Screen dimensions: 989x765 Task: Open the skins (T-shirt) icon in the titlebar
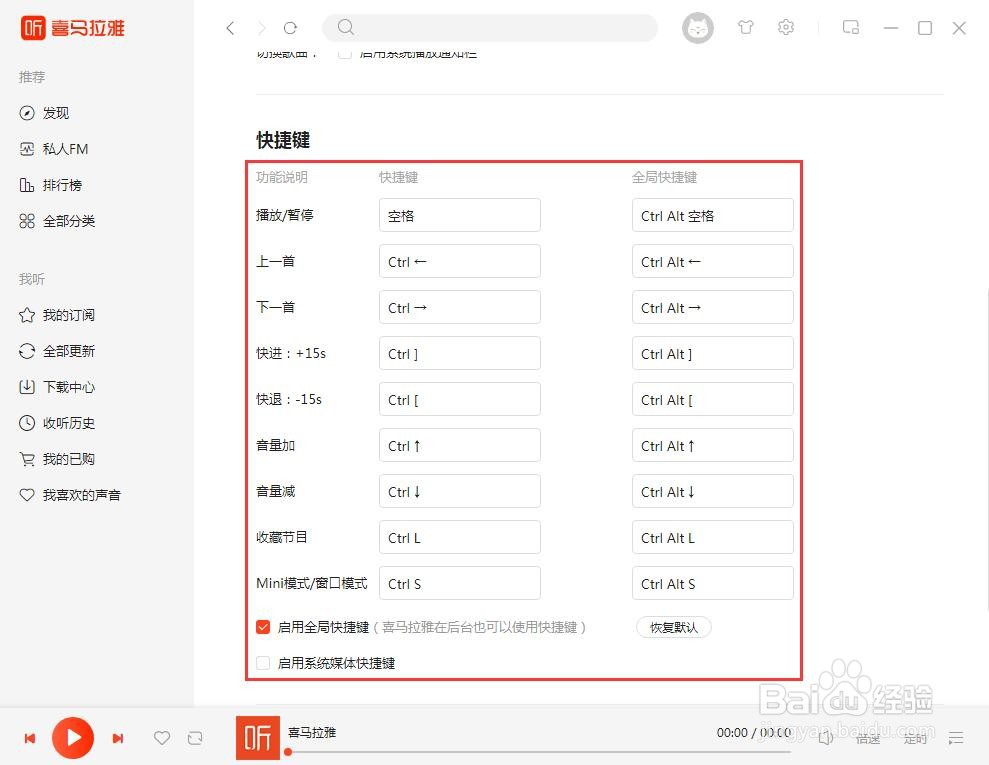(746, 27)
